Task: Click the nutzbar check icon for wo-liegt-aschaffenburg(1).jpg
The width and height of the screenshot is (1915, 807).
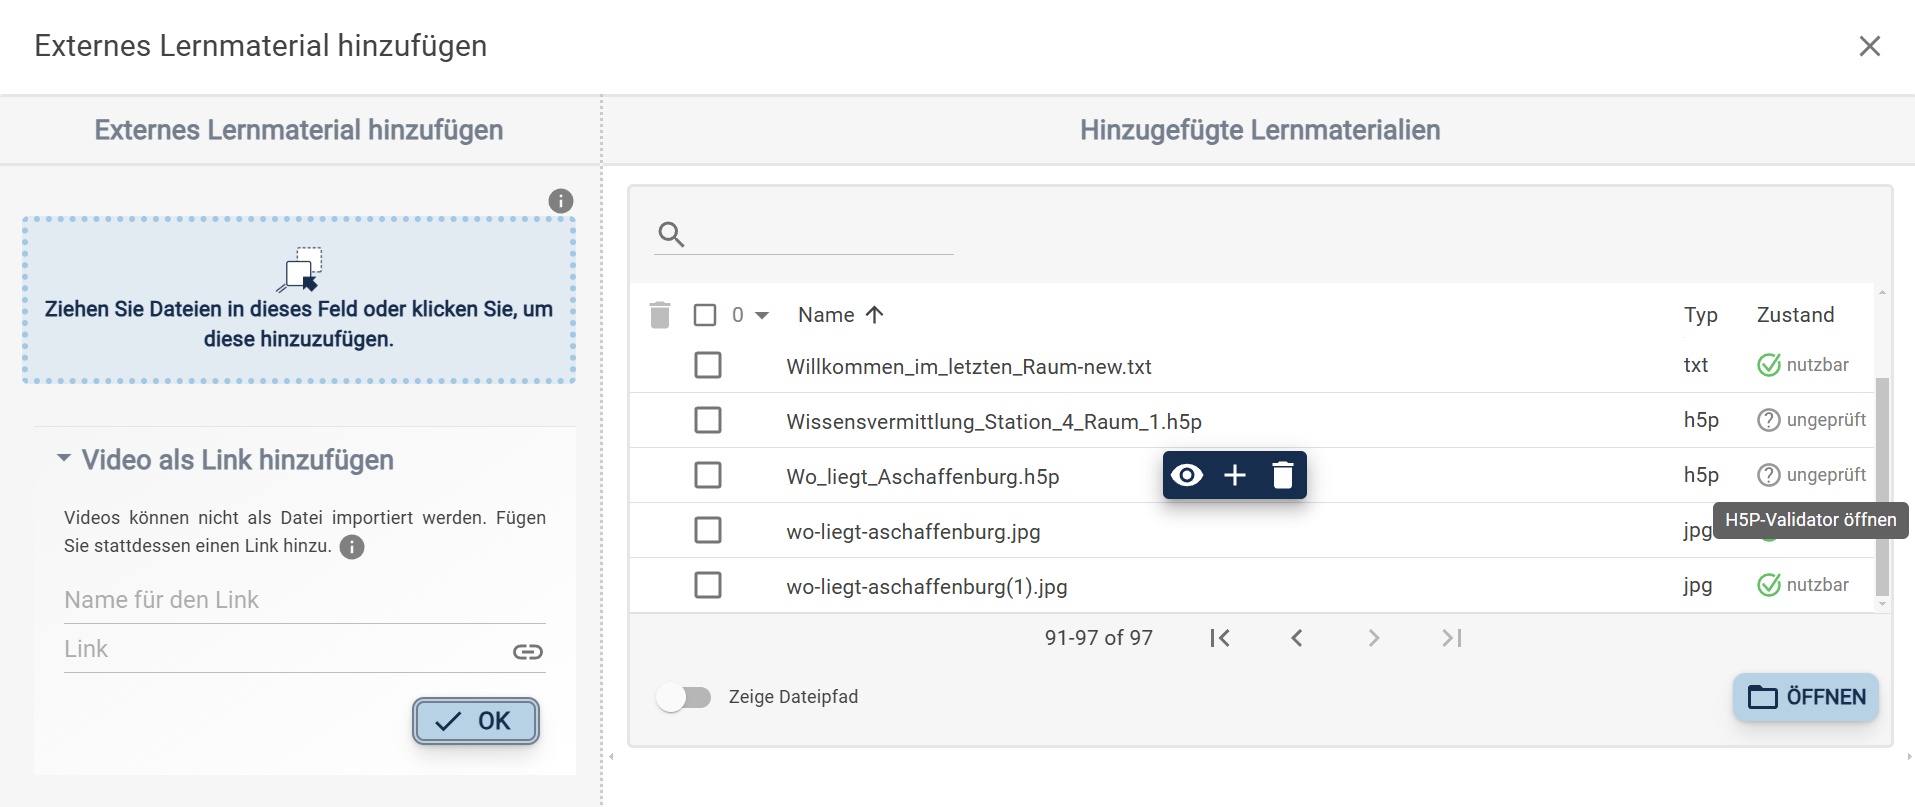Action: (x=1769, y=585)
